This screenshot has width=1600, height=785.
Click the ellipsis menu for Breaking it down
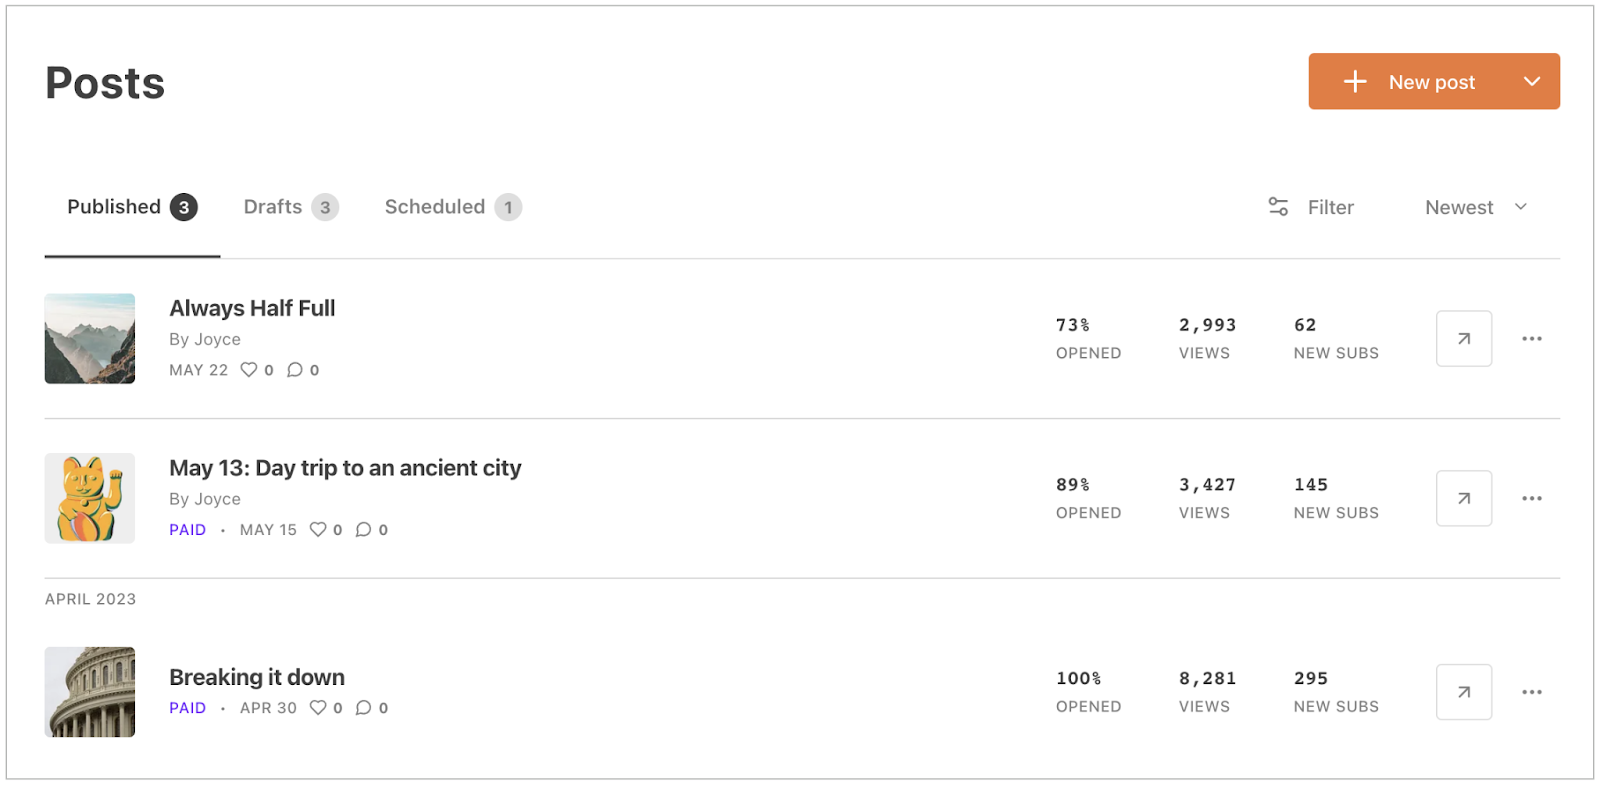1531,691
